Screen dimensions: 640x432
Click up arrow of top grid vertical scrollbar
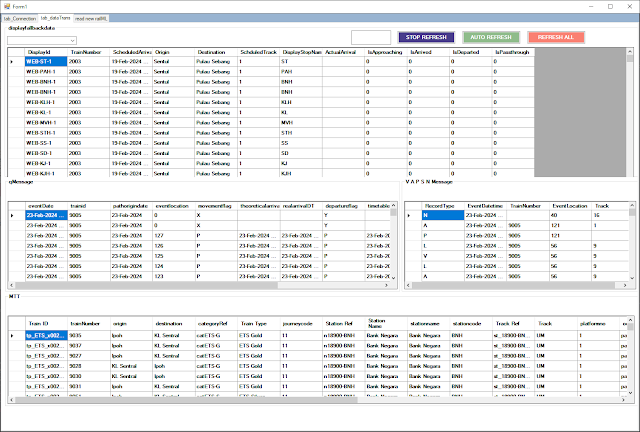[x=630, y=51]
